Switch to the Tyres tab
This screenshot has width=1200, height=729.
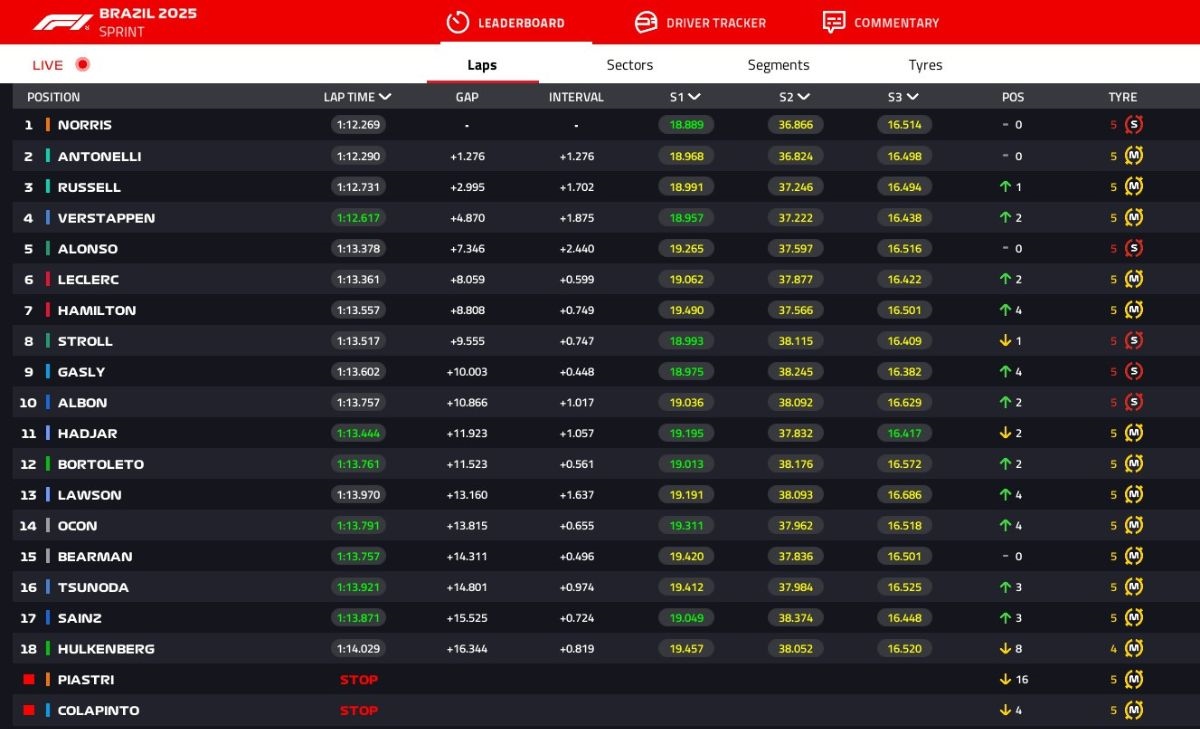tap(925, 65)
